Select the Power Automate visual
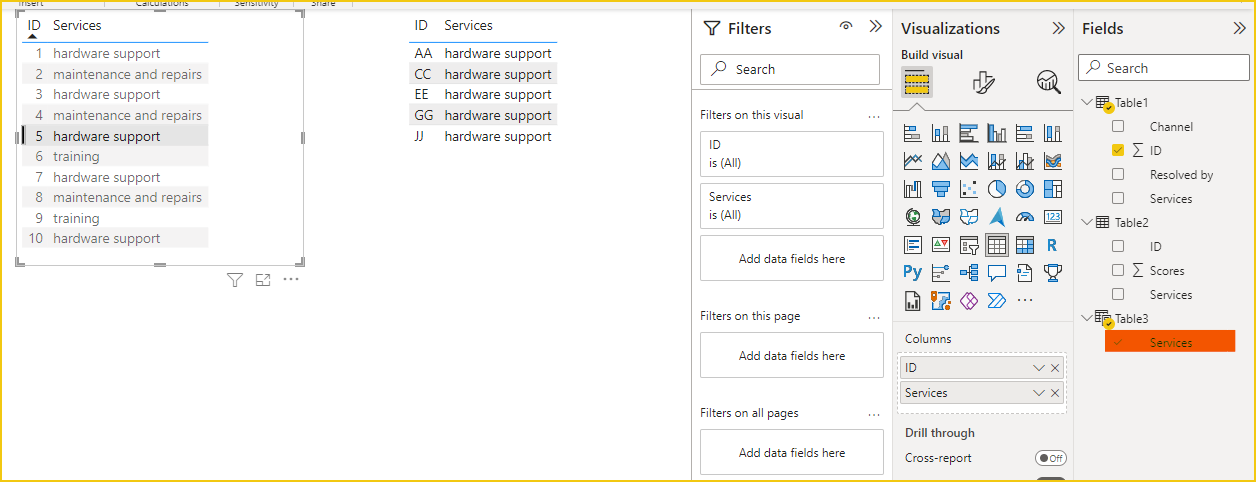 pyautogui.click(x=996, y=300)
